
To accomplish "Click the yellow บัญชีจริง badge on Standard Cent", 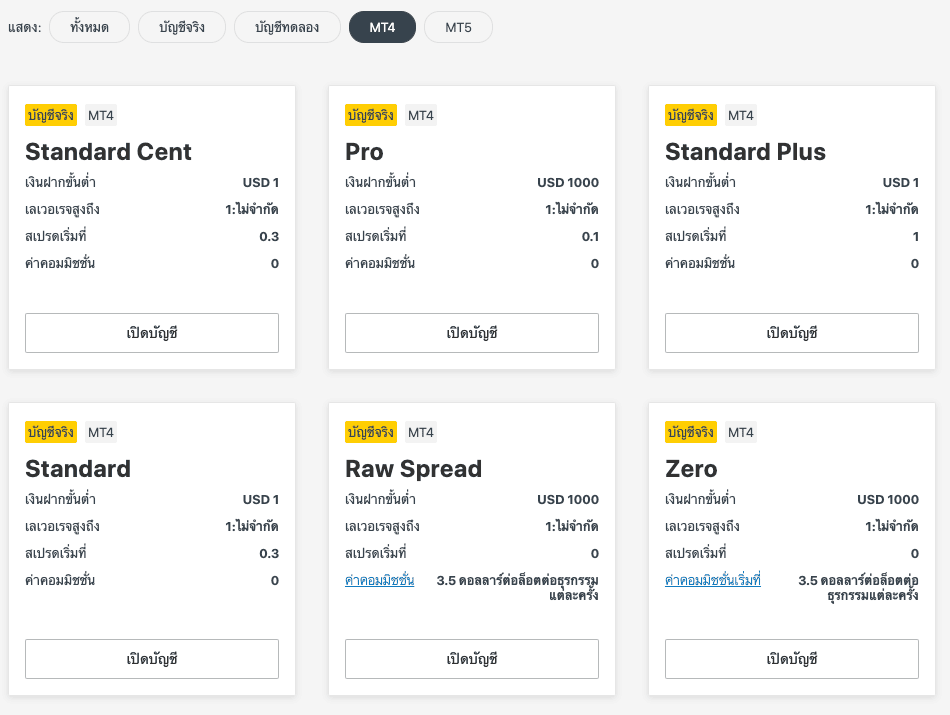I will point(51,115).
